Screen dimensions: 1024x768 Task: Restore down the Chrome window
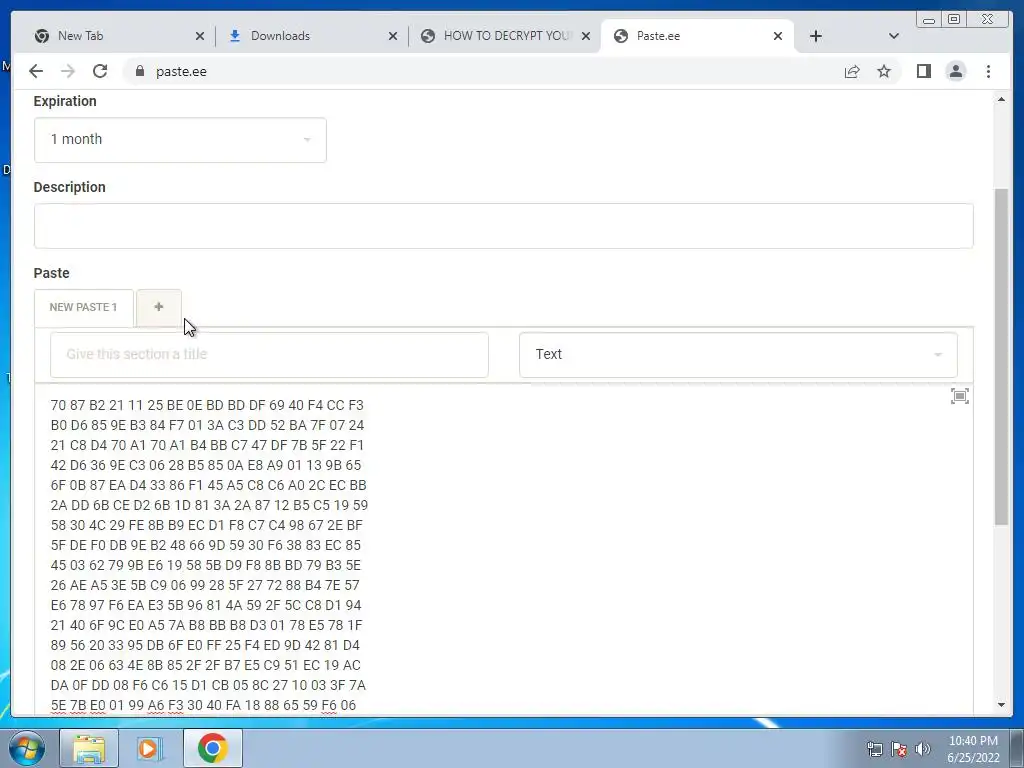pos(954,19)
